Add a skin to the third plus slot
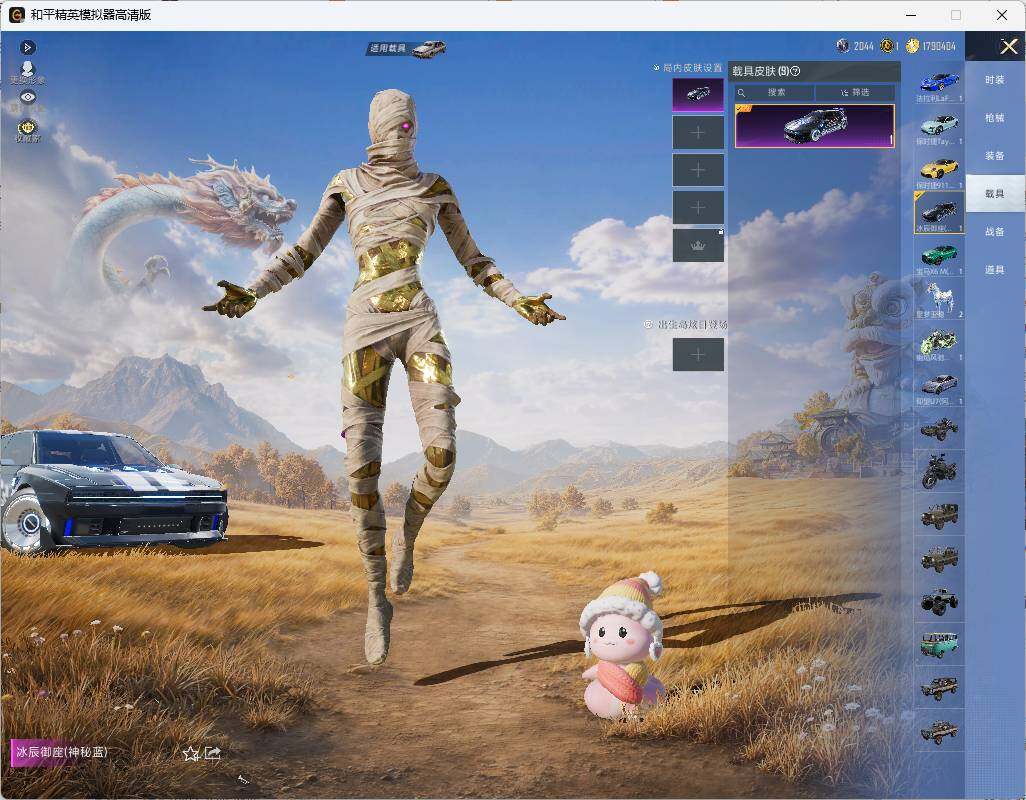 point(698,170)
